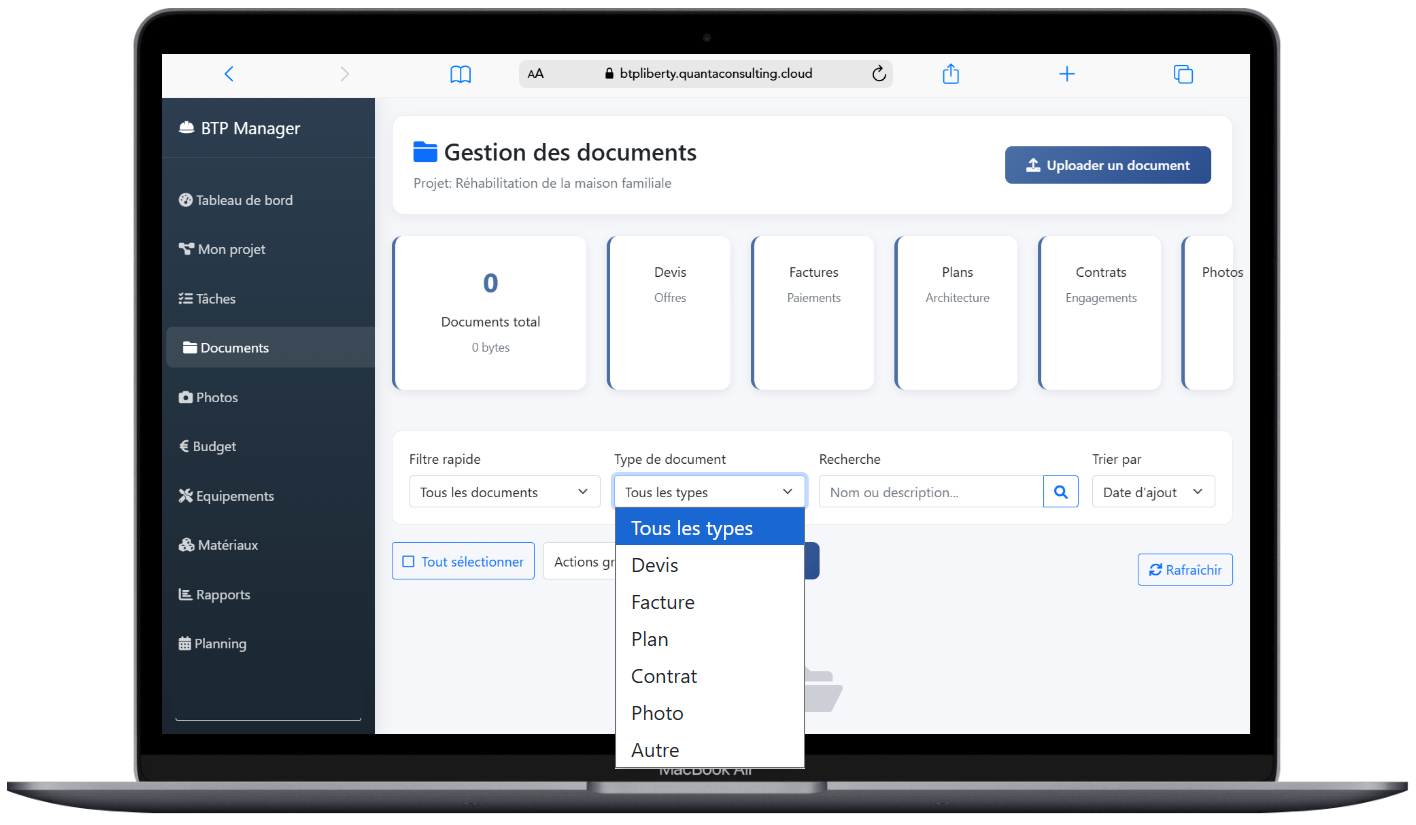Show all tabs overview icon

(1183, 74)
